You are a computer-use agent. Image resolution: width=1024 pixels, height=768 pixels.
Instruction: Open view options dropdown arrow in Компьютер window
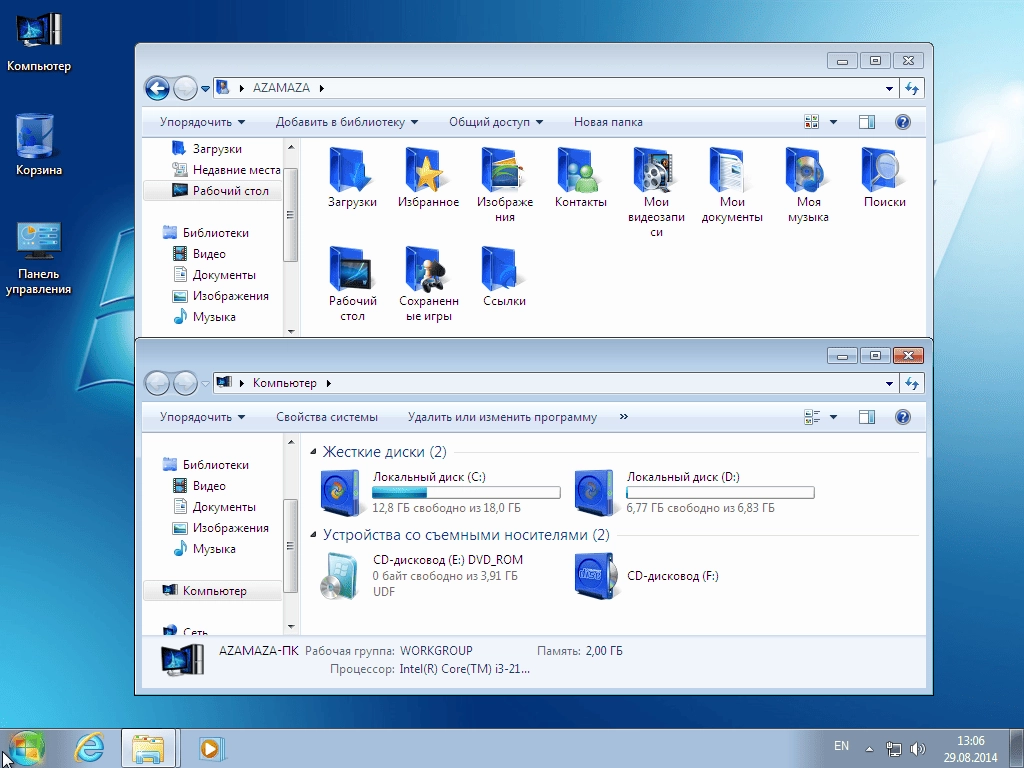point(833,417)
